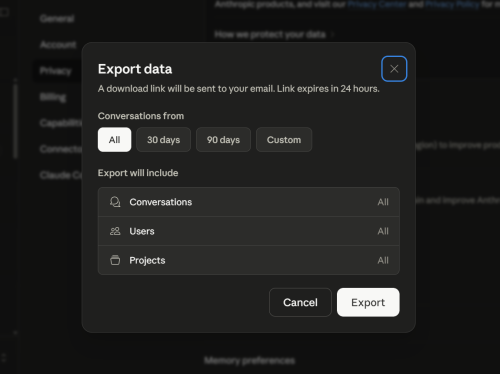The image size is (500, 374).
Task: Click the Export data dialog title
Action: (x=135, y=69)
